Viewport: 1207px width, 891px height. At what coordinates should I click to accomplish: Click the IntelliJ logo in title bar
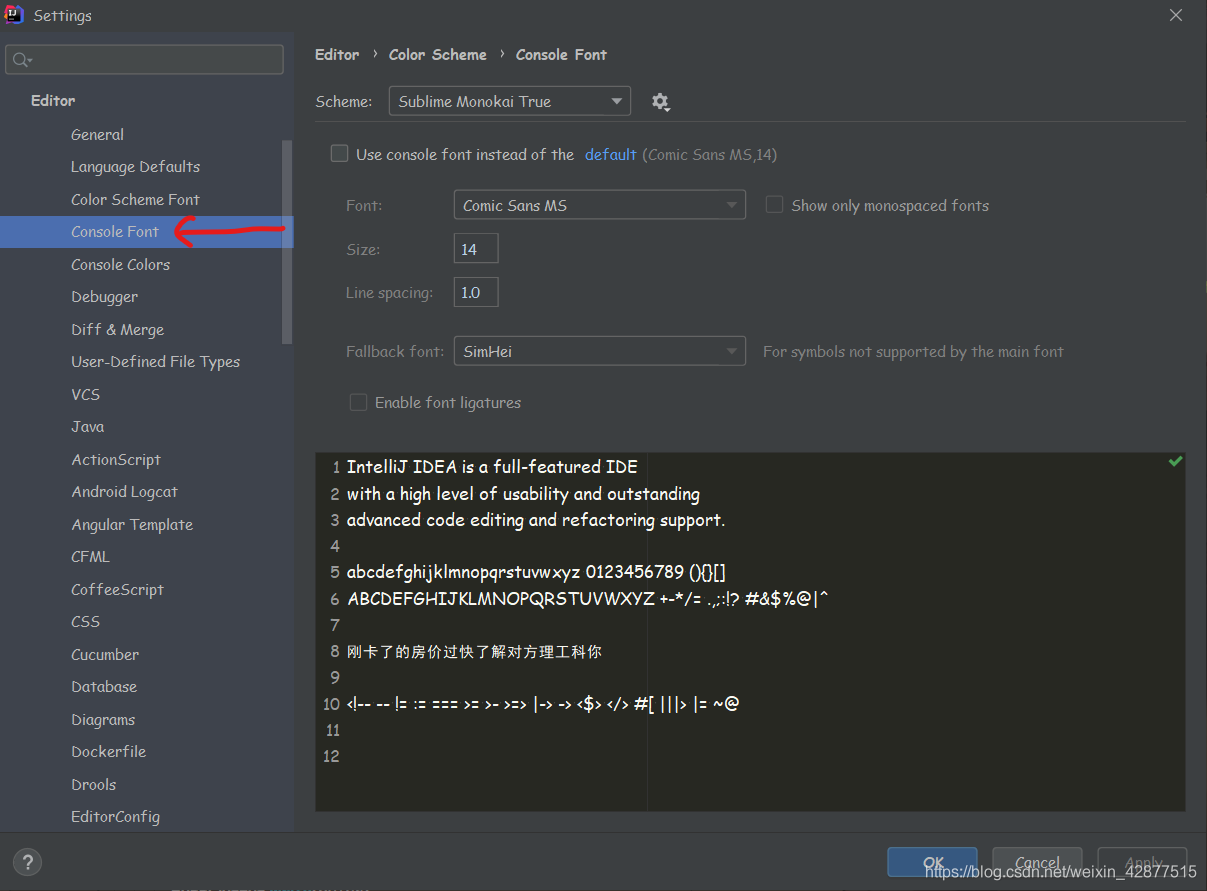14,15
